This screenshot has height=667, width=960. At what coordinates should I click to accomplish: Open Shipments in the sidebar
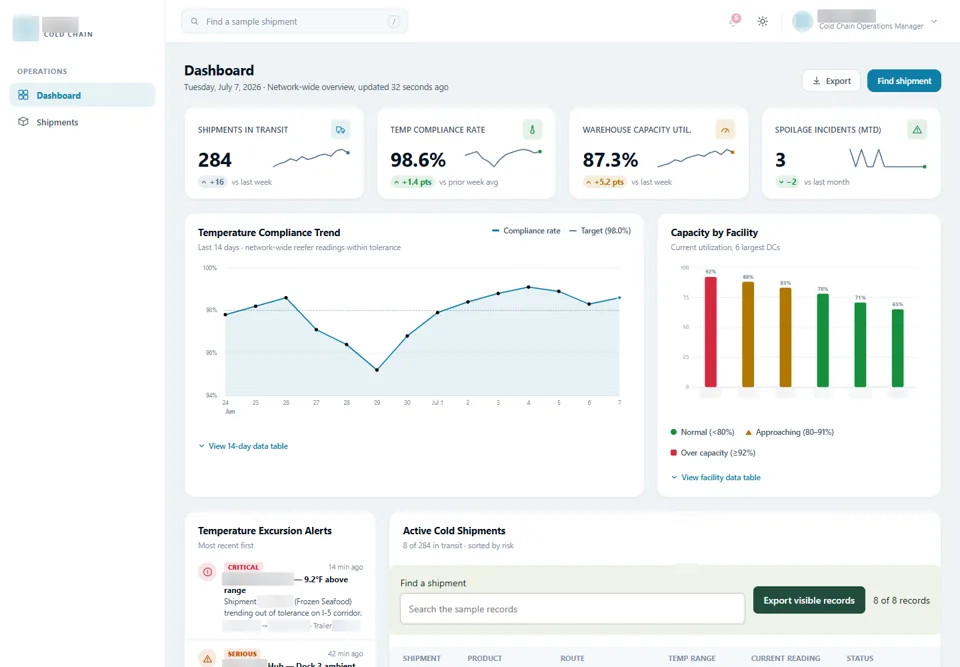[x=83, y=122]
